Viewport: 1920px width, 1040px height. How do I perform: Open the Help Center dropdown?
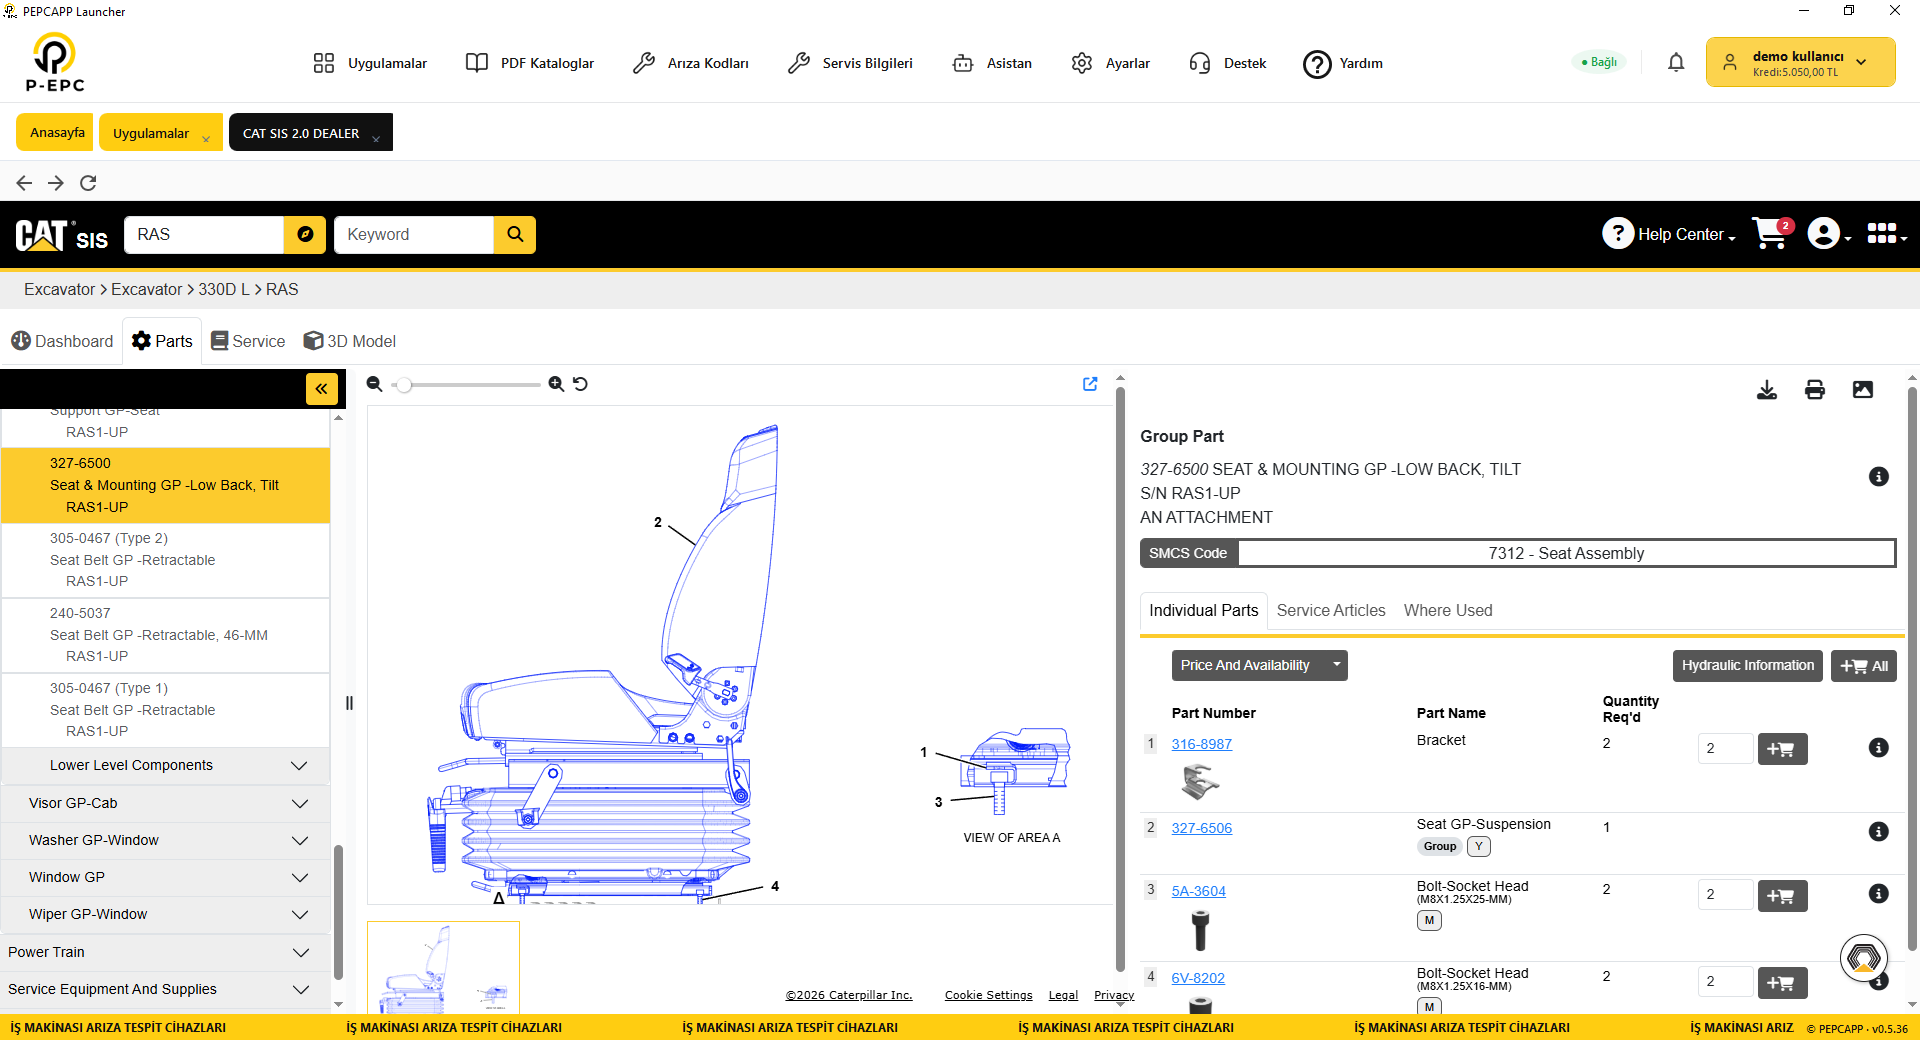point(1669,234)
